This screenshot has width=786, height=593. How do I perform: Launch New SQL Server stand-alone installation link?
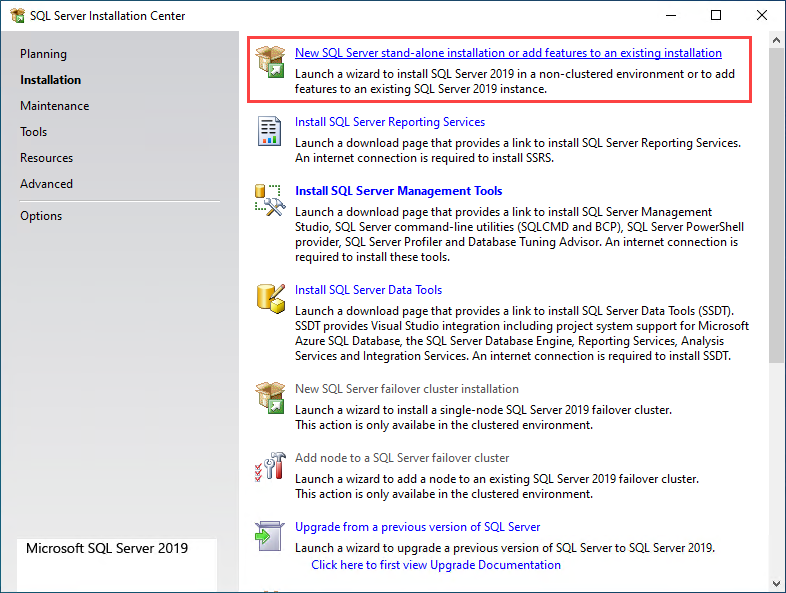tap(508, 53)
